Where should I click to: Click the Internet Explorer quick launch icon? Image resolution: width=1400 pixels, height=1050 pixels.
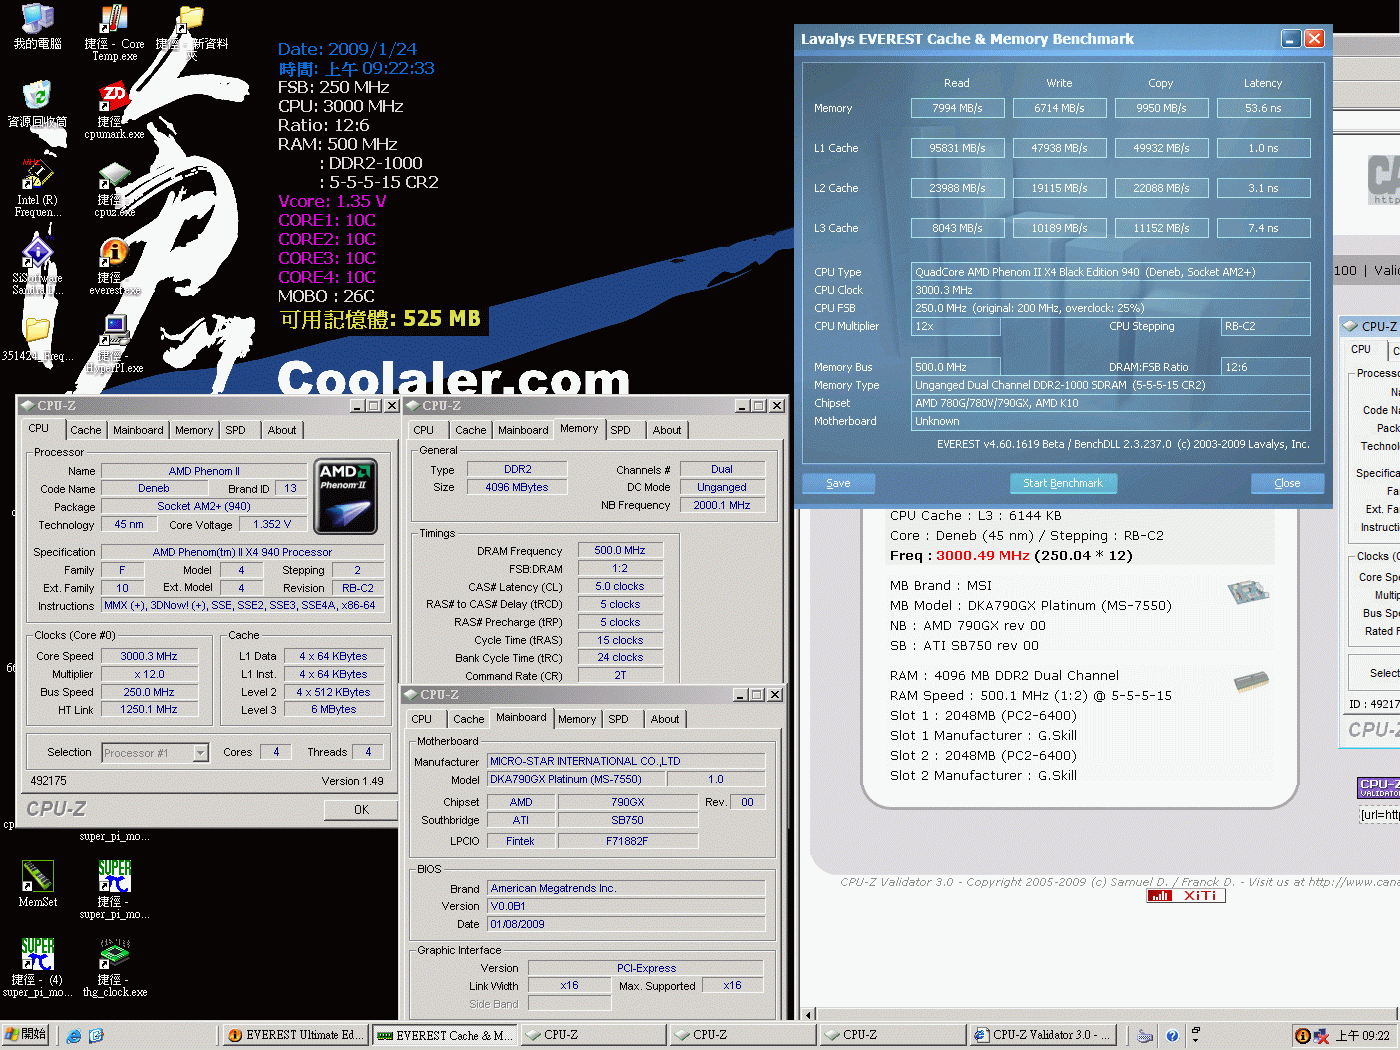74,1036
